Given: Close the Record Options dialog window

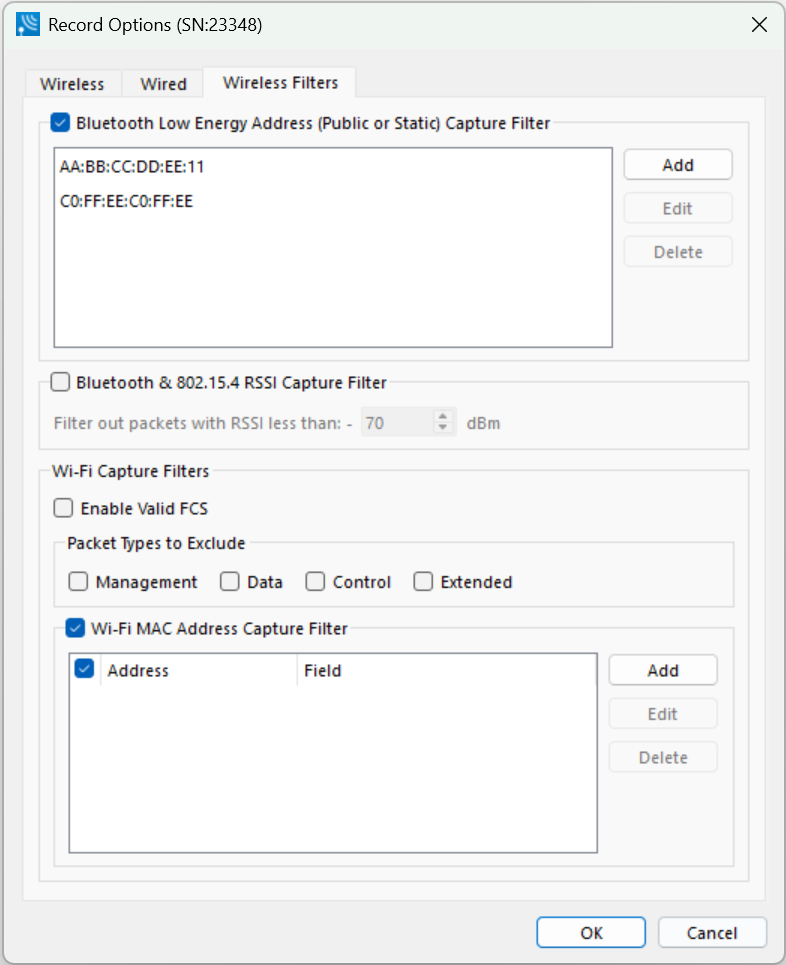Looking at the screenshot, I should click(x=760, y=25).
